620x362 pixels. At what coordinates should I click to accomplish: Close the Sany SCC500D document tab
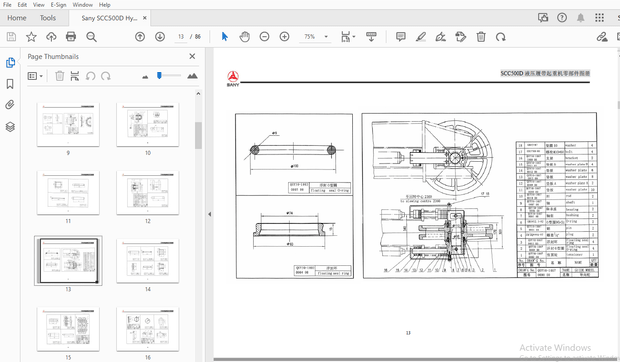click(145, 18)
